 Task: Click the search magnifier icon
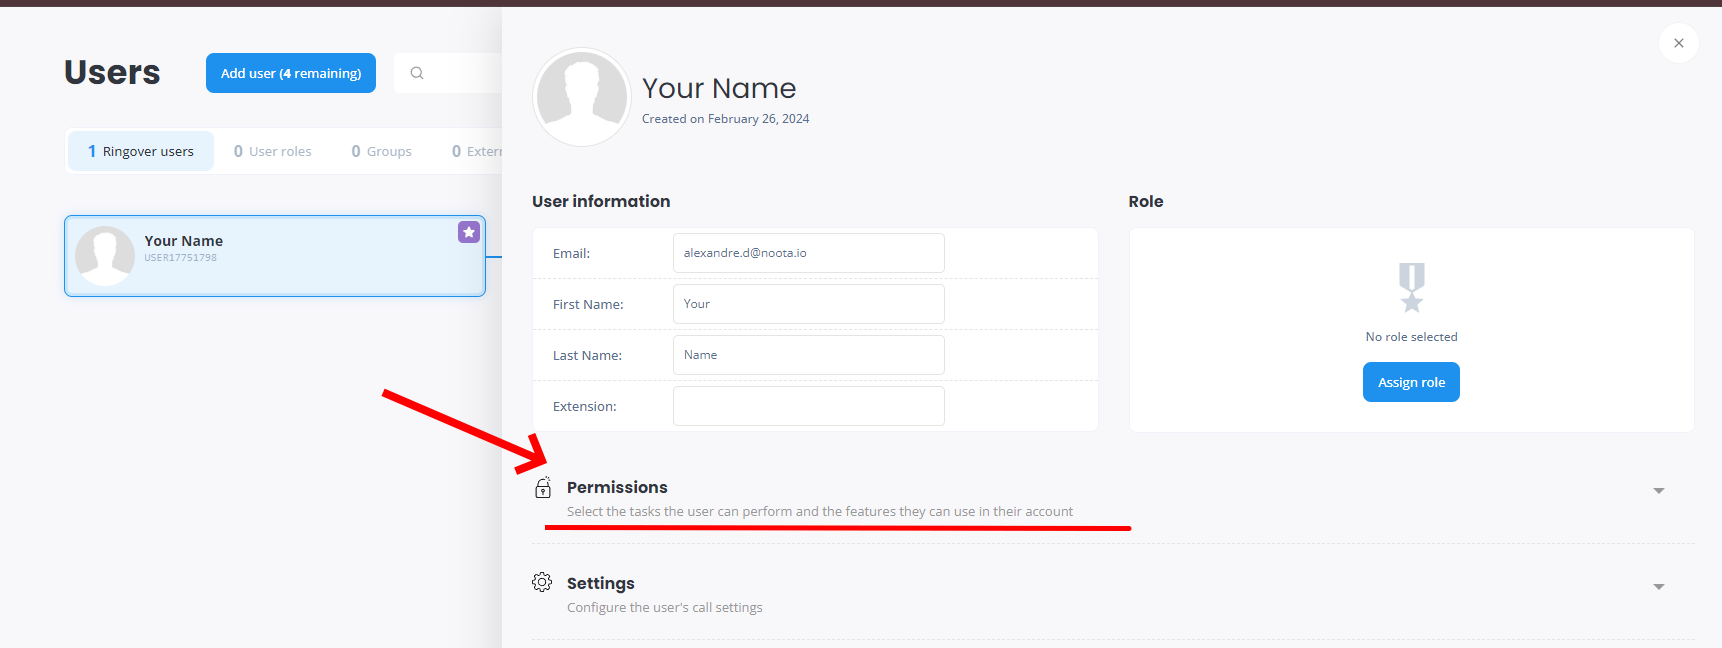[x=417, y=73]
